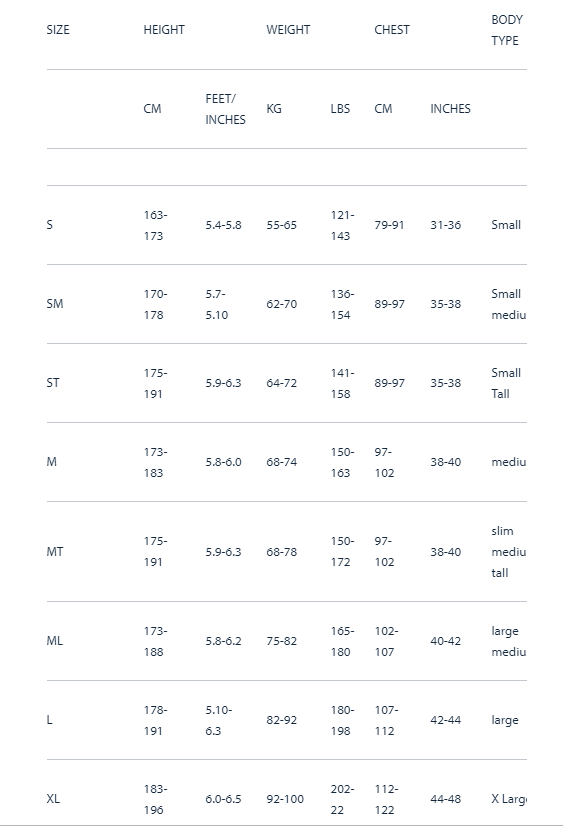
Task: Select the slim medium tall body type
Action: point(509,552)
